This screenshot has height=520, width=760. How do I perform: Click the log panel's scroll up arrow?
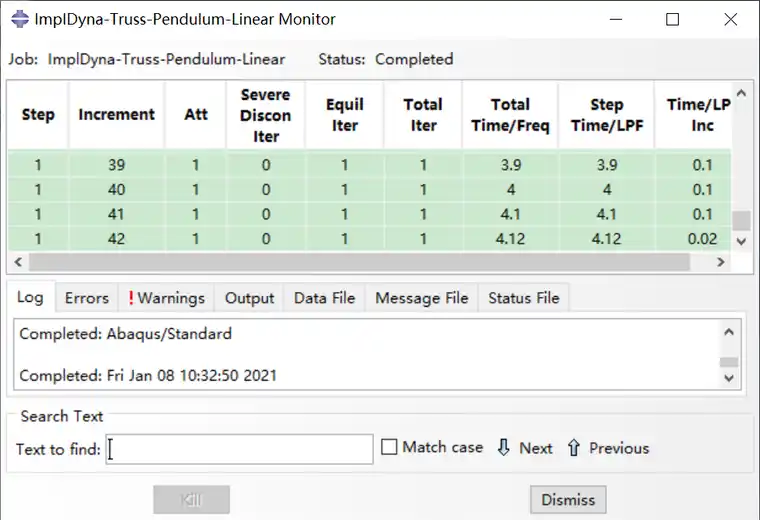(728, 331)
